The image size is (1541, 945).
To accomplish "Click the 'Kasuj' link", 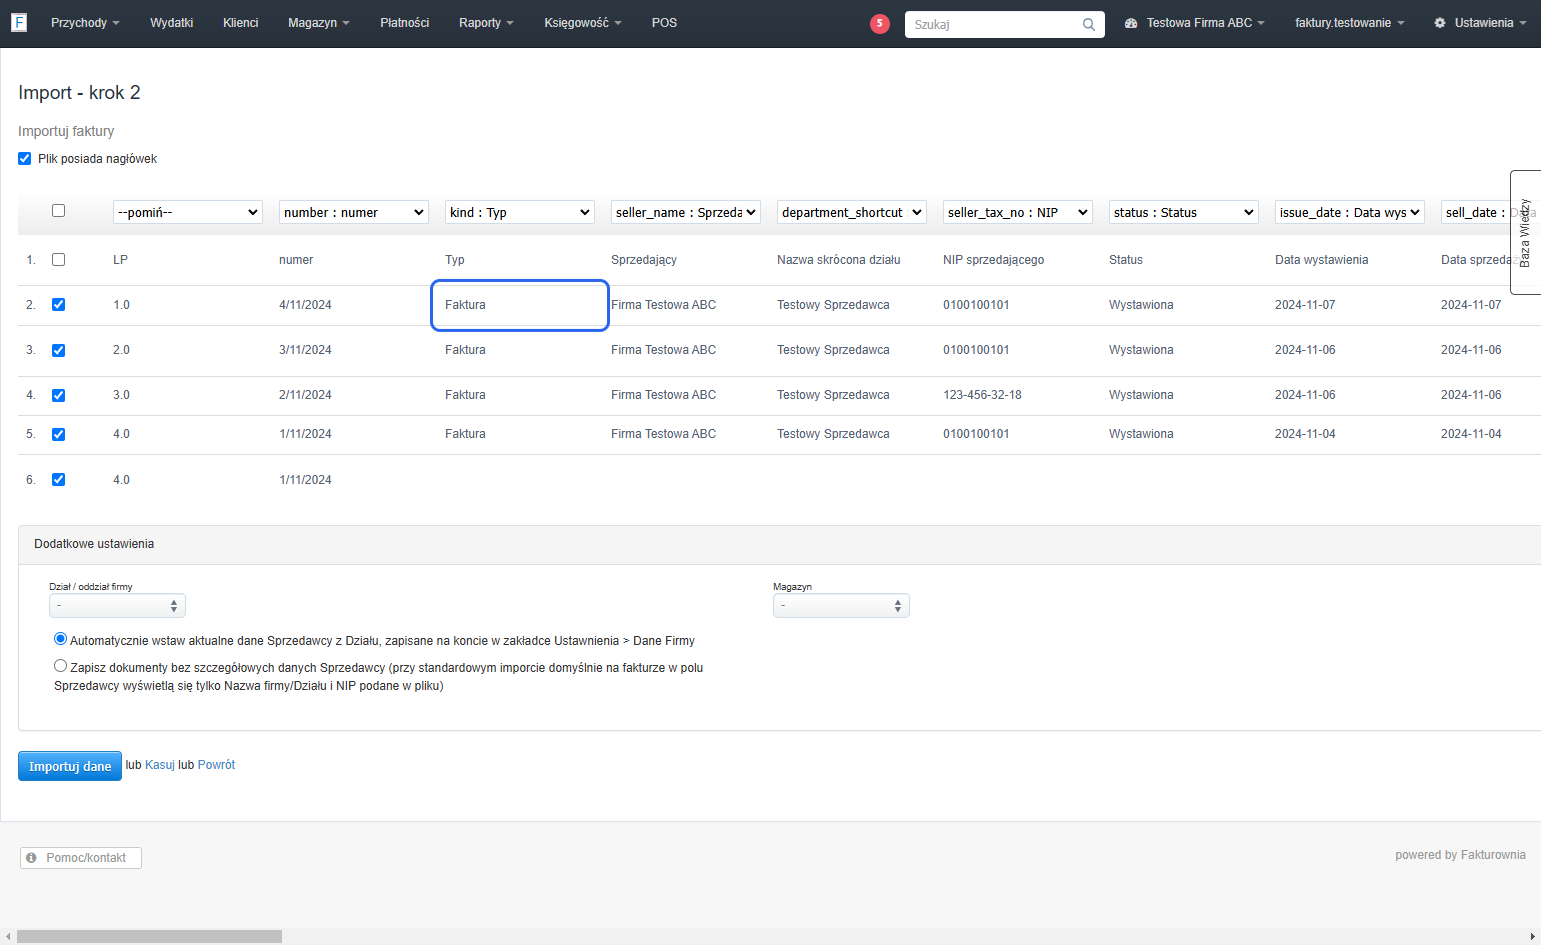I will pos(160,765).
